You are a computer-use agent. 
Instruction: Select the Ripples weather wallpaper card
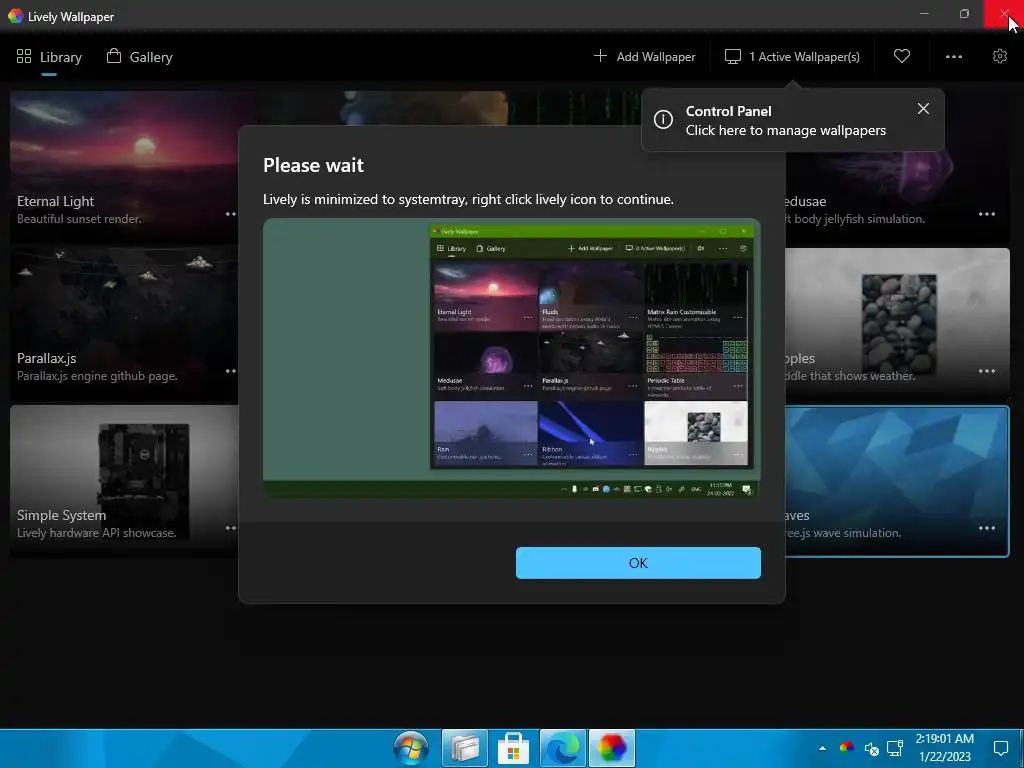point(897,323)
